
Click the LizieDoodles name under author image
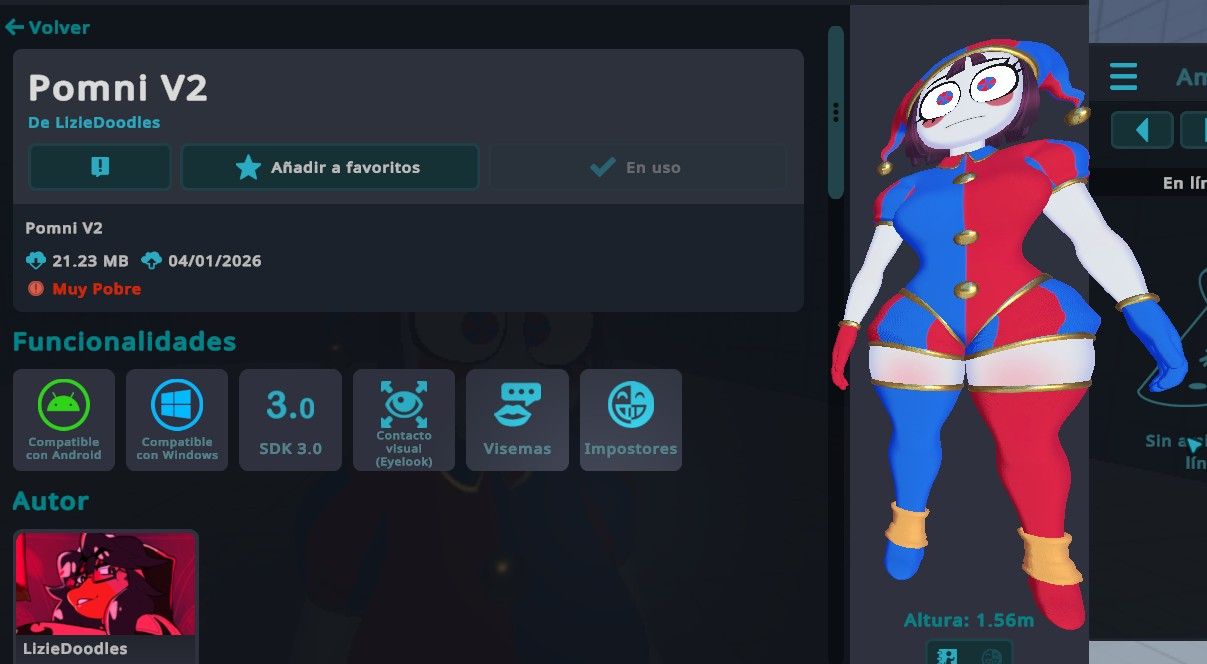[x=76, y=649]
